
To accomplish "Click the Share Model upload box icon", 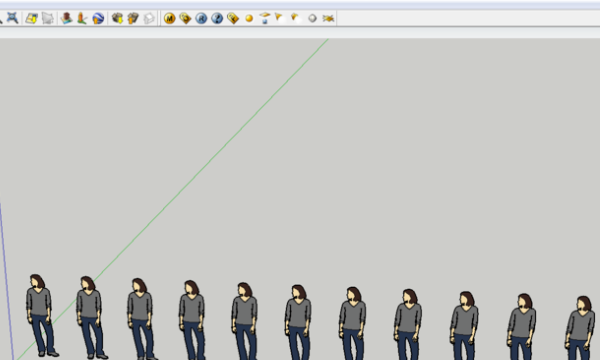I will click(133, 18).
